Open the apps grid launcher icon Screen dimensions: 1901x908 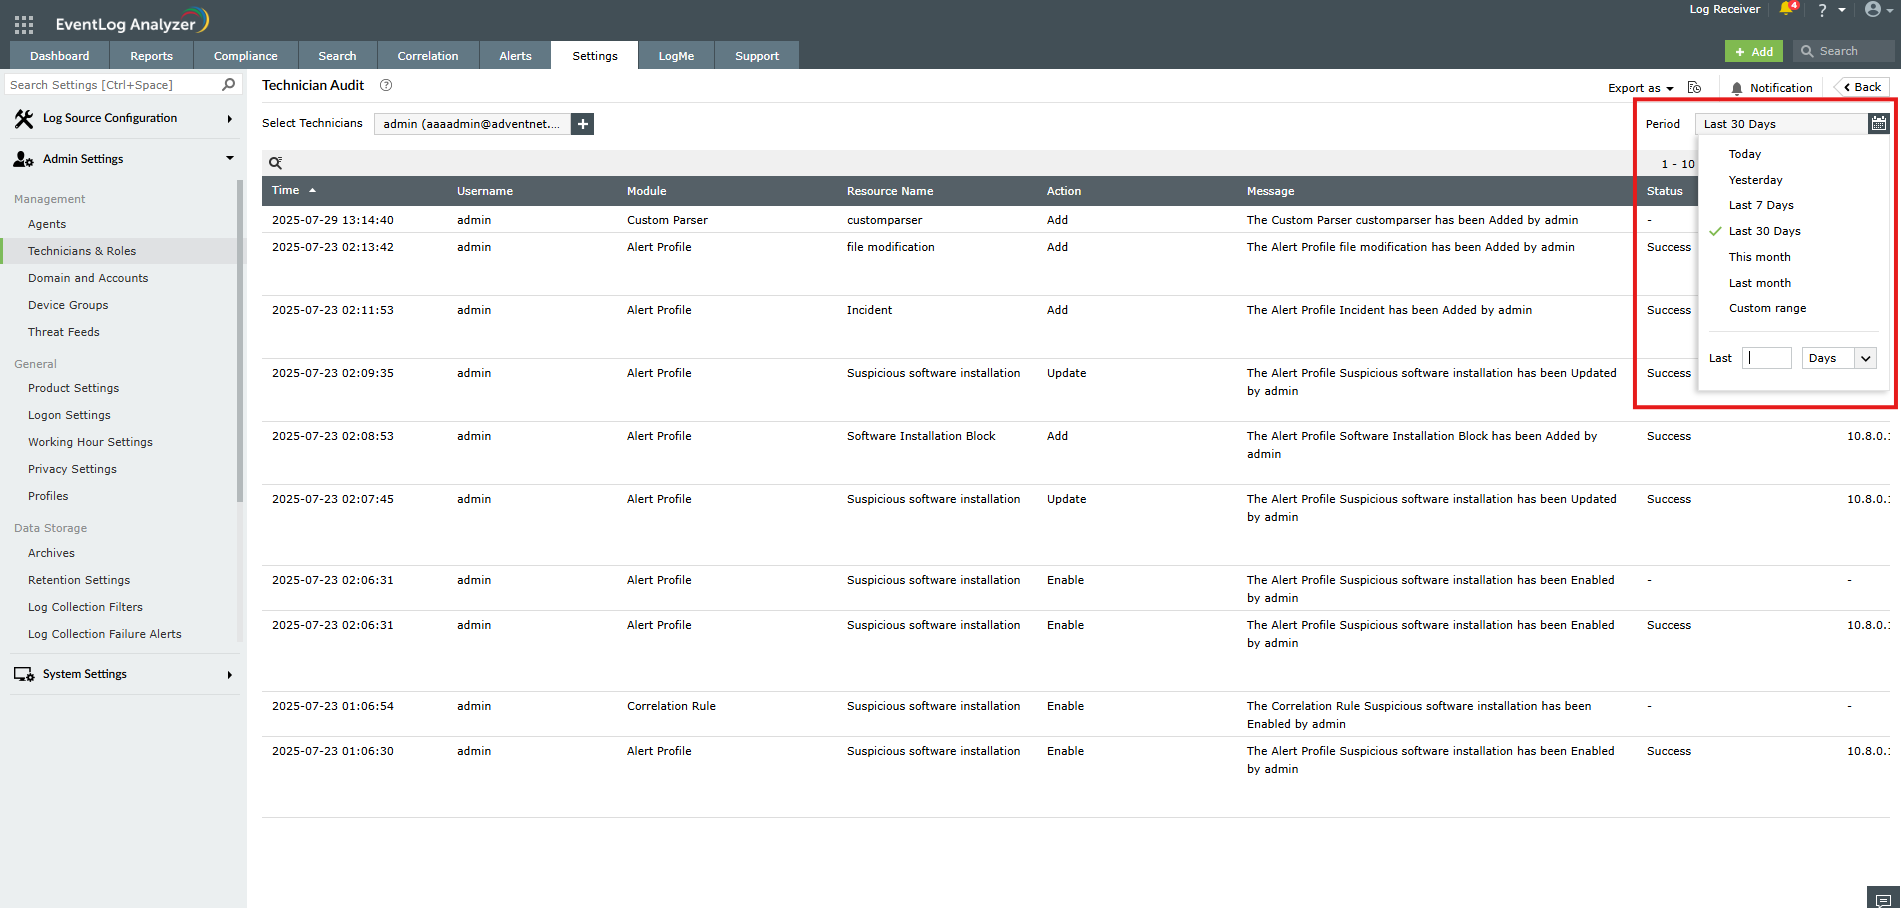[x=24, y=24]
